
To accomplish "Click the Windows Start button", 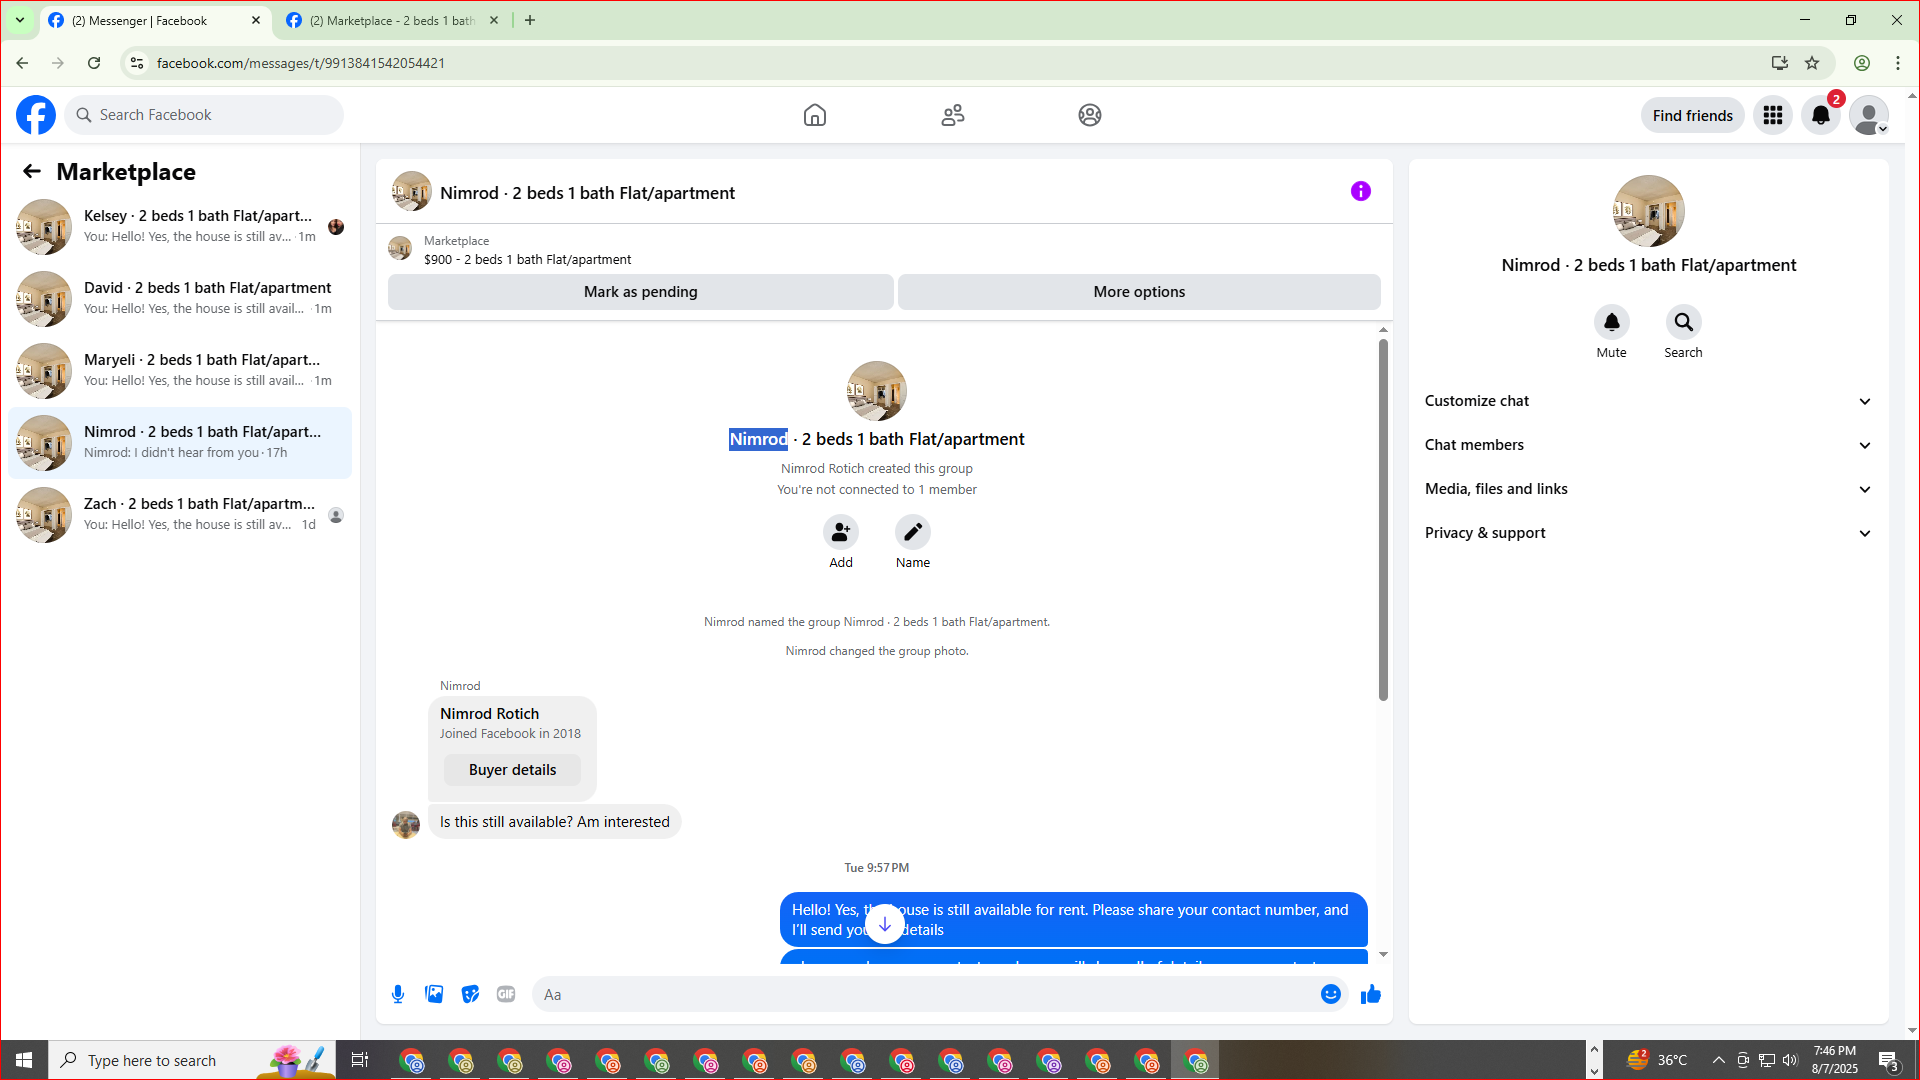I will point(24,1060).
